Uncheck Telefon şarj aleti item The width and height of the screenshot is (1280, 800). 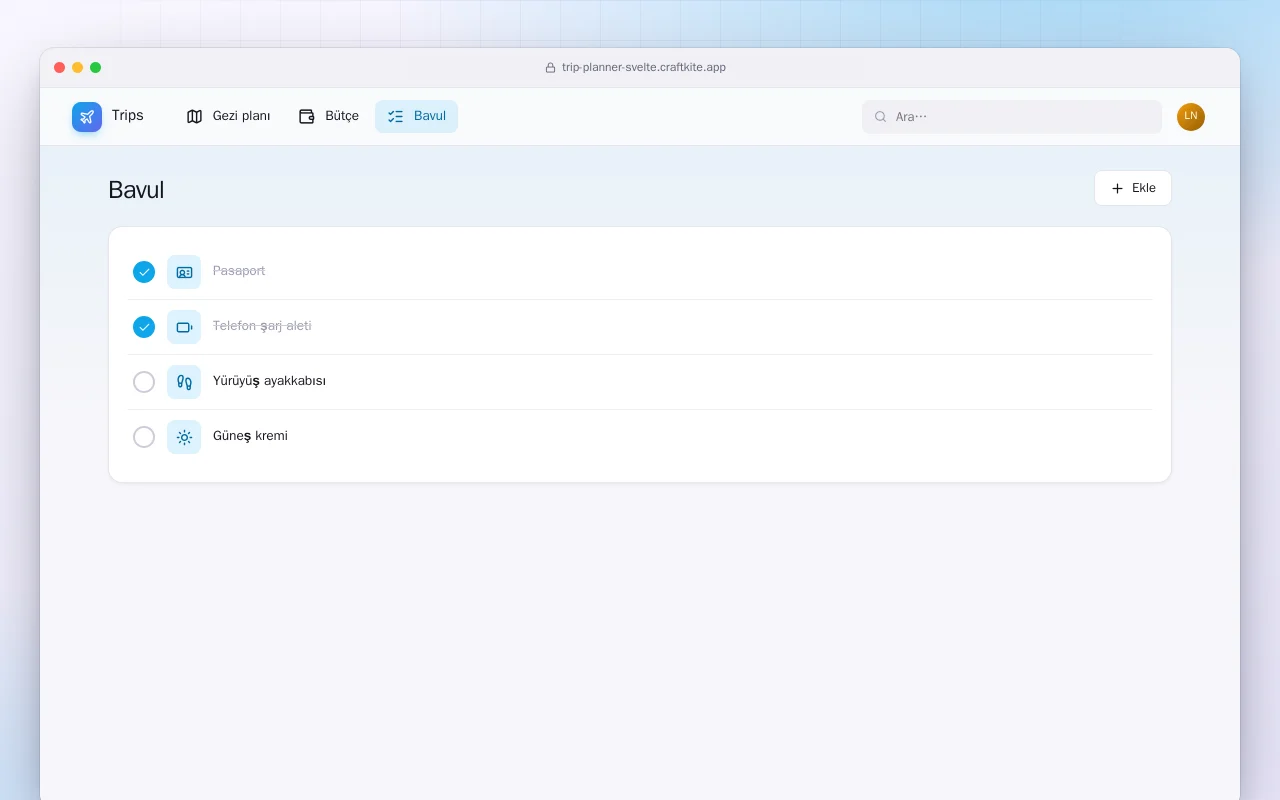tap(144, 327)
